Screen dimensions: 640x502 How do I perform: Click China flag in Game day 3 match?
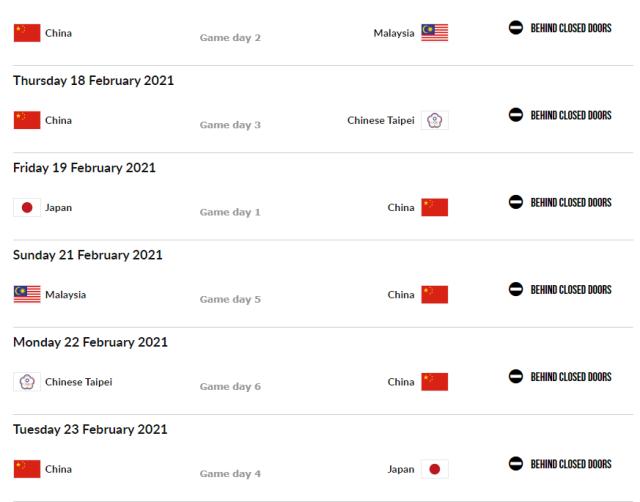[26, 121]
